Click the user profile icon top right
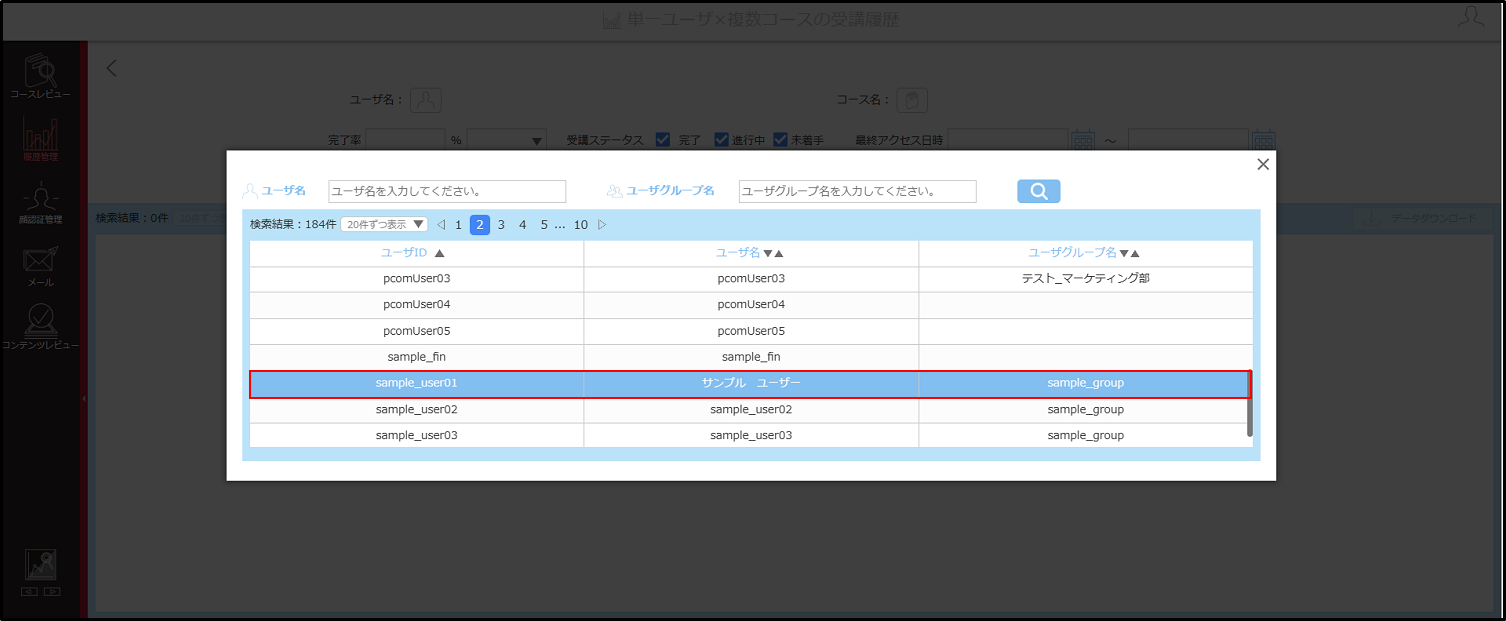This screenshot has width=1506, height=621. tap(1470, 17)
